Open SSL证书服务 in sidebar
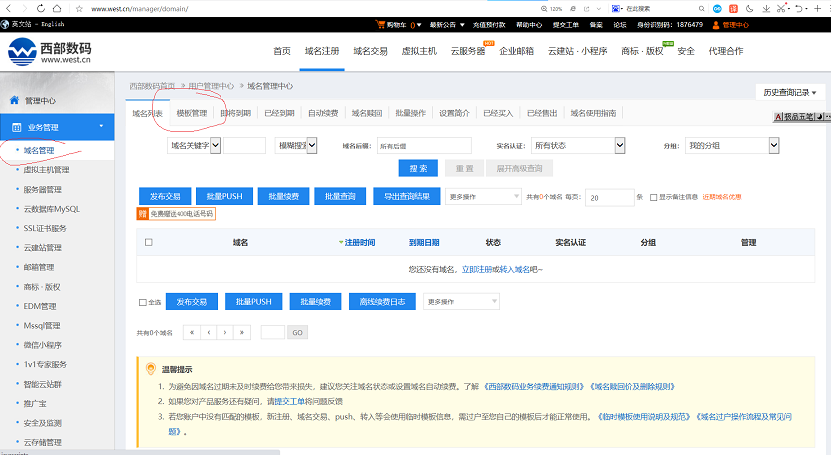 click(45, 228)
